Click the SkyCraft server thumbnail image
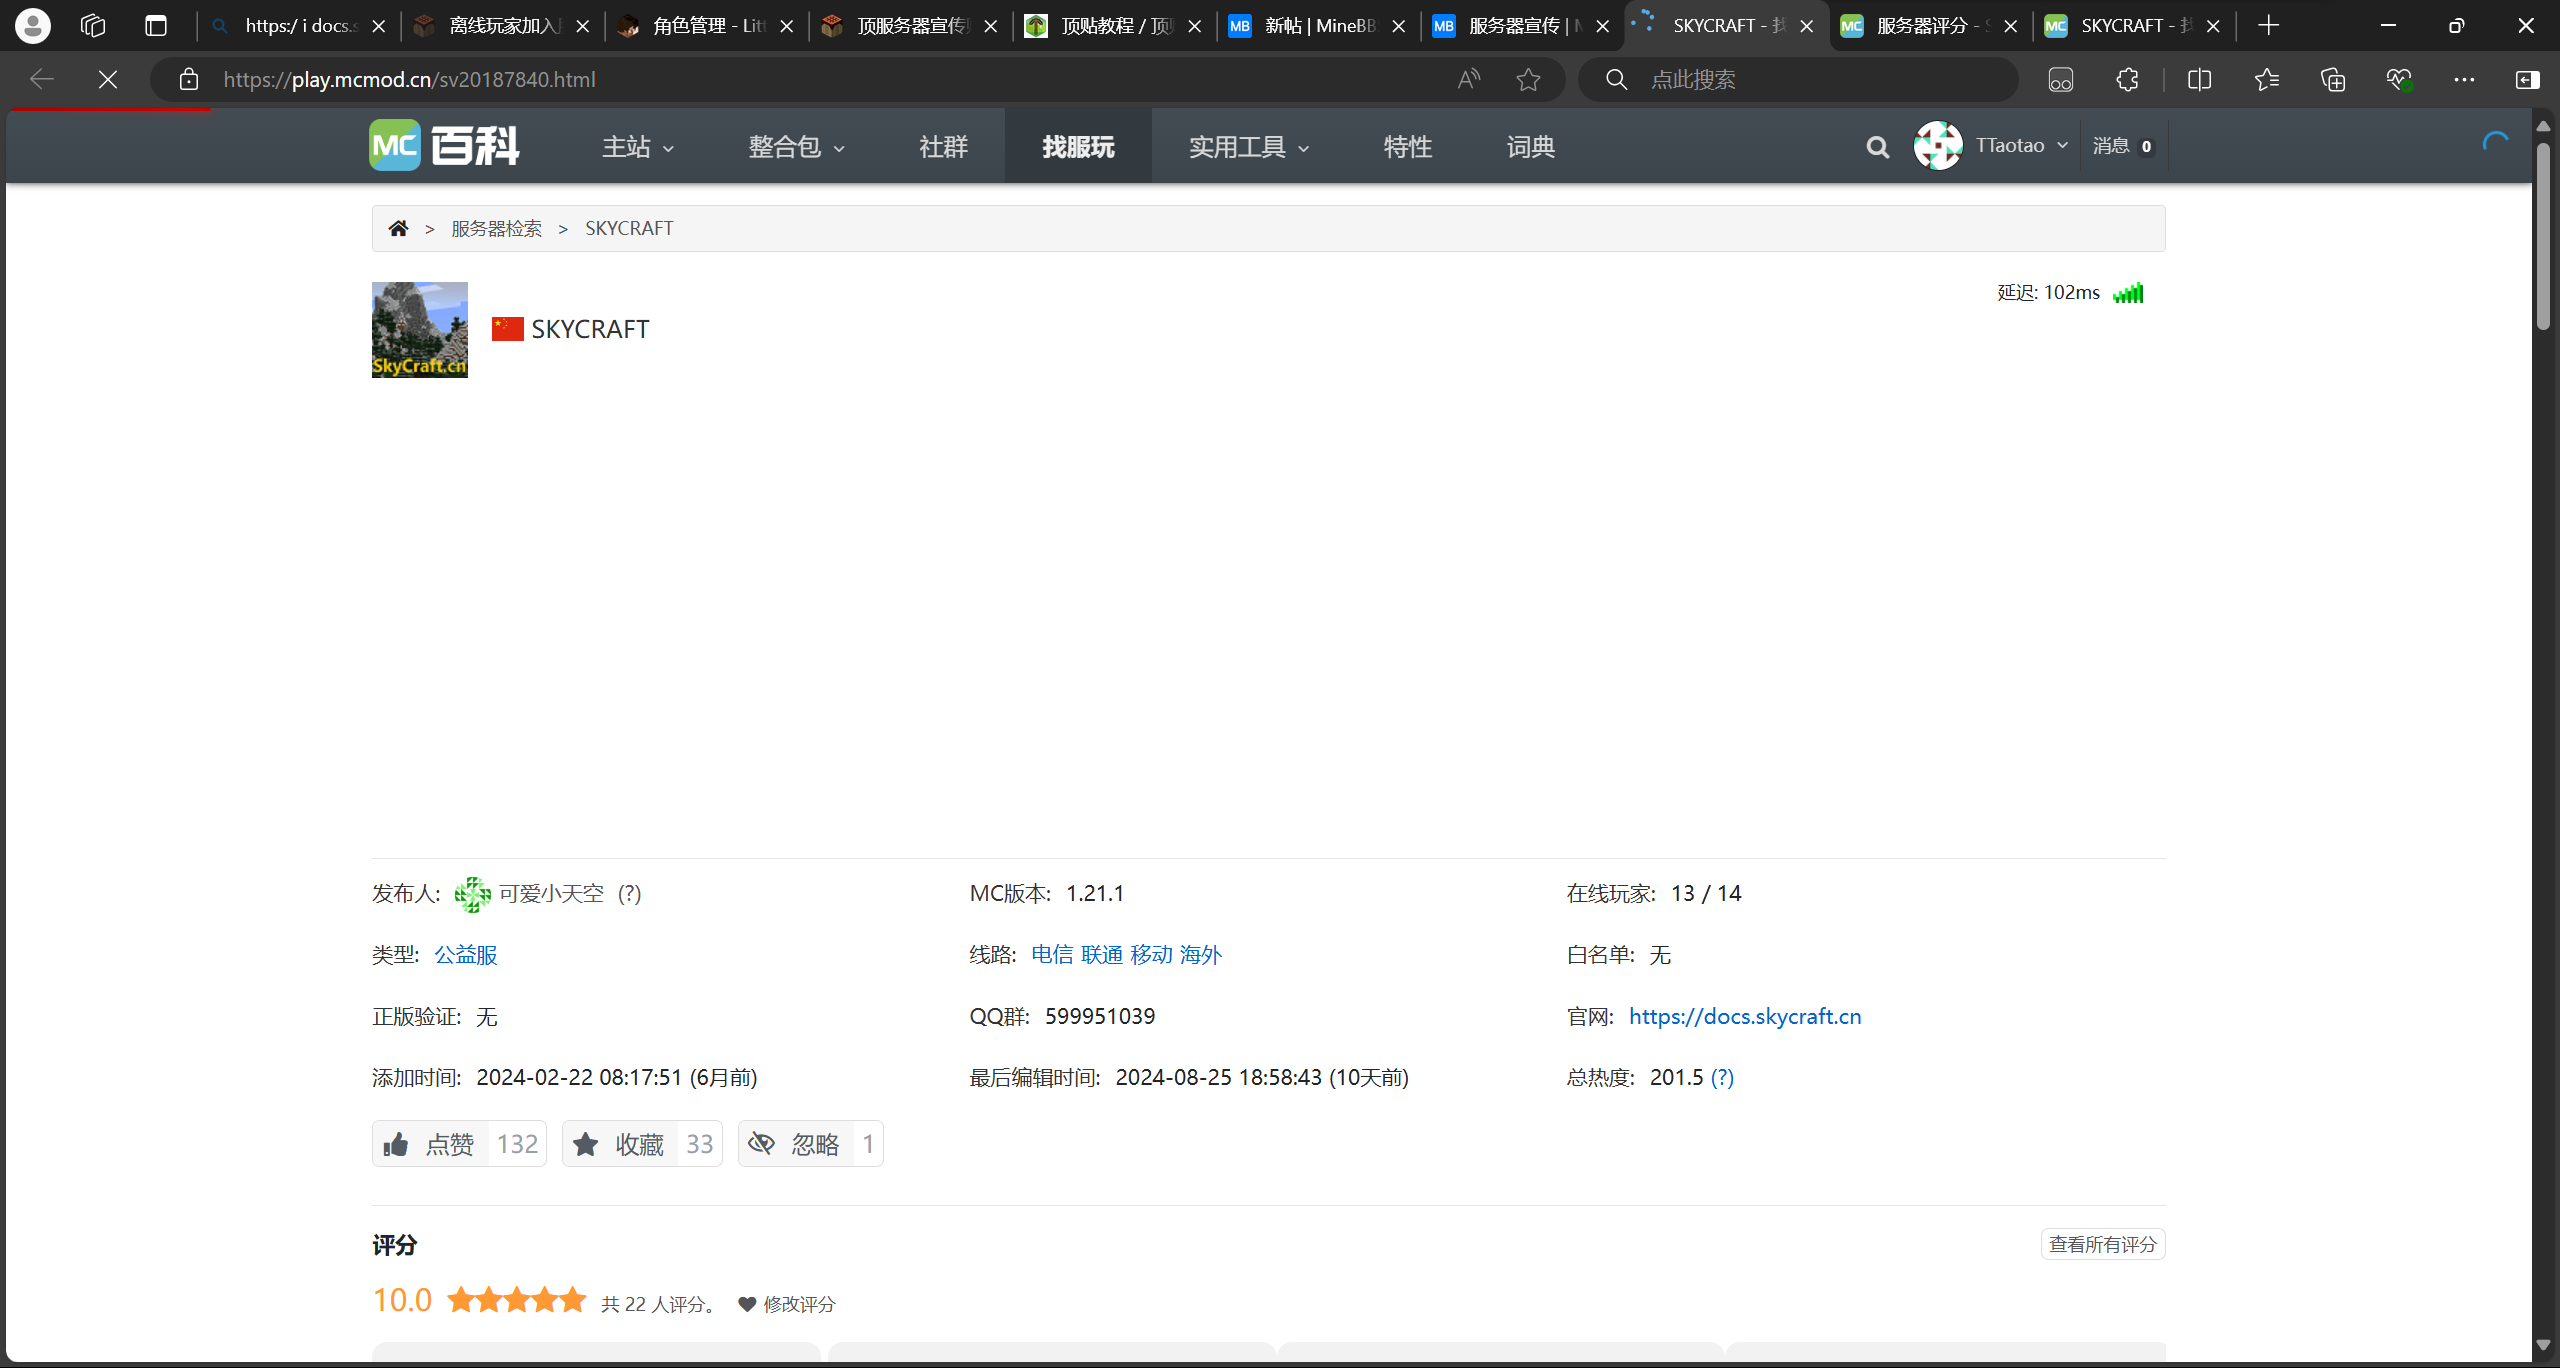Viewport: 2560px width, 1368px height. [420, 329]
